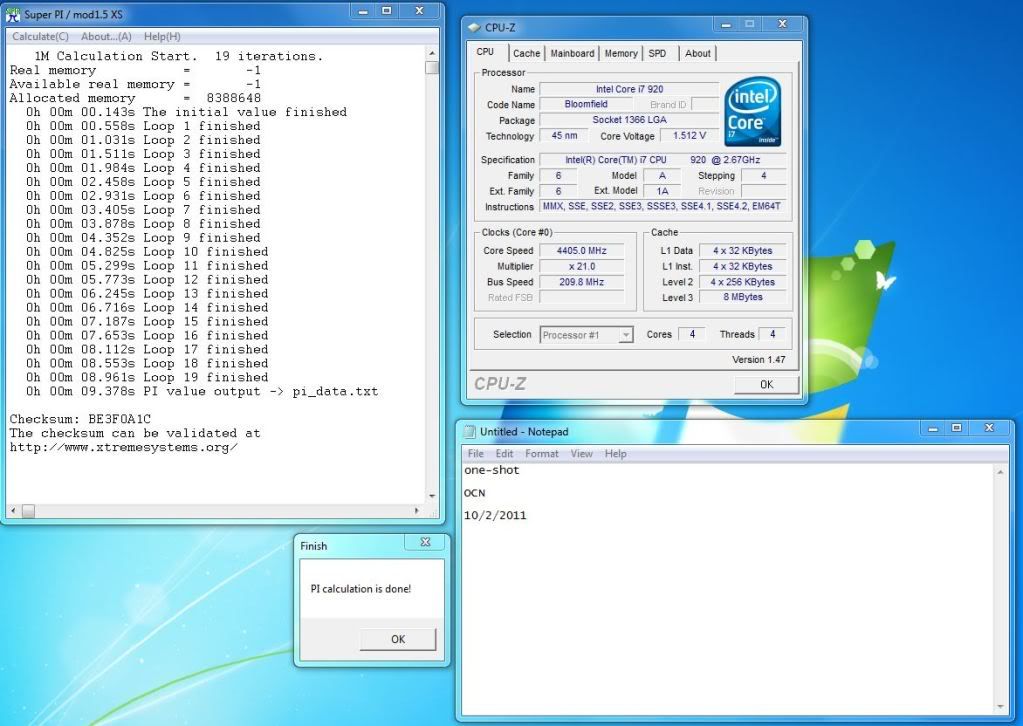Click the Notepad title bar icon
1023x726 pixels.
[470, 431]
